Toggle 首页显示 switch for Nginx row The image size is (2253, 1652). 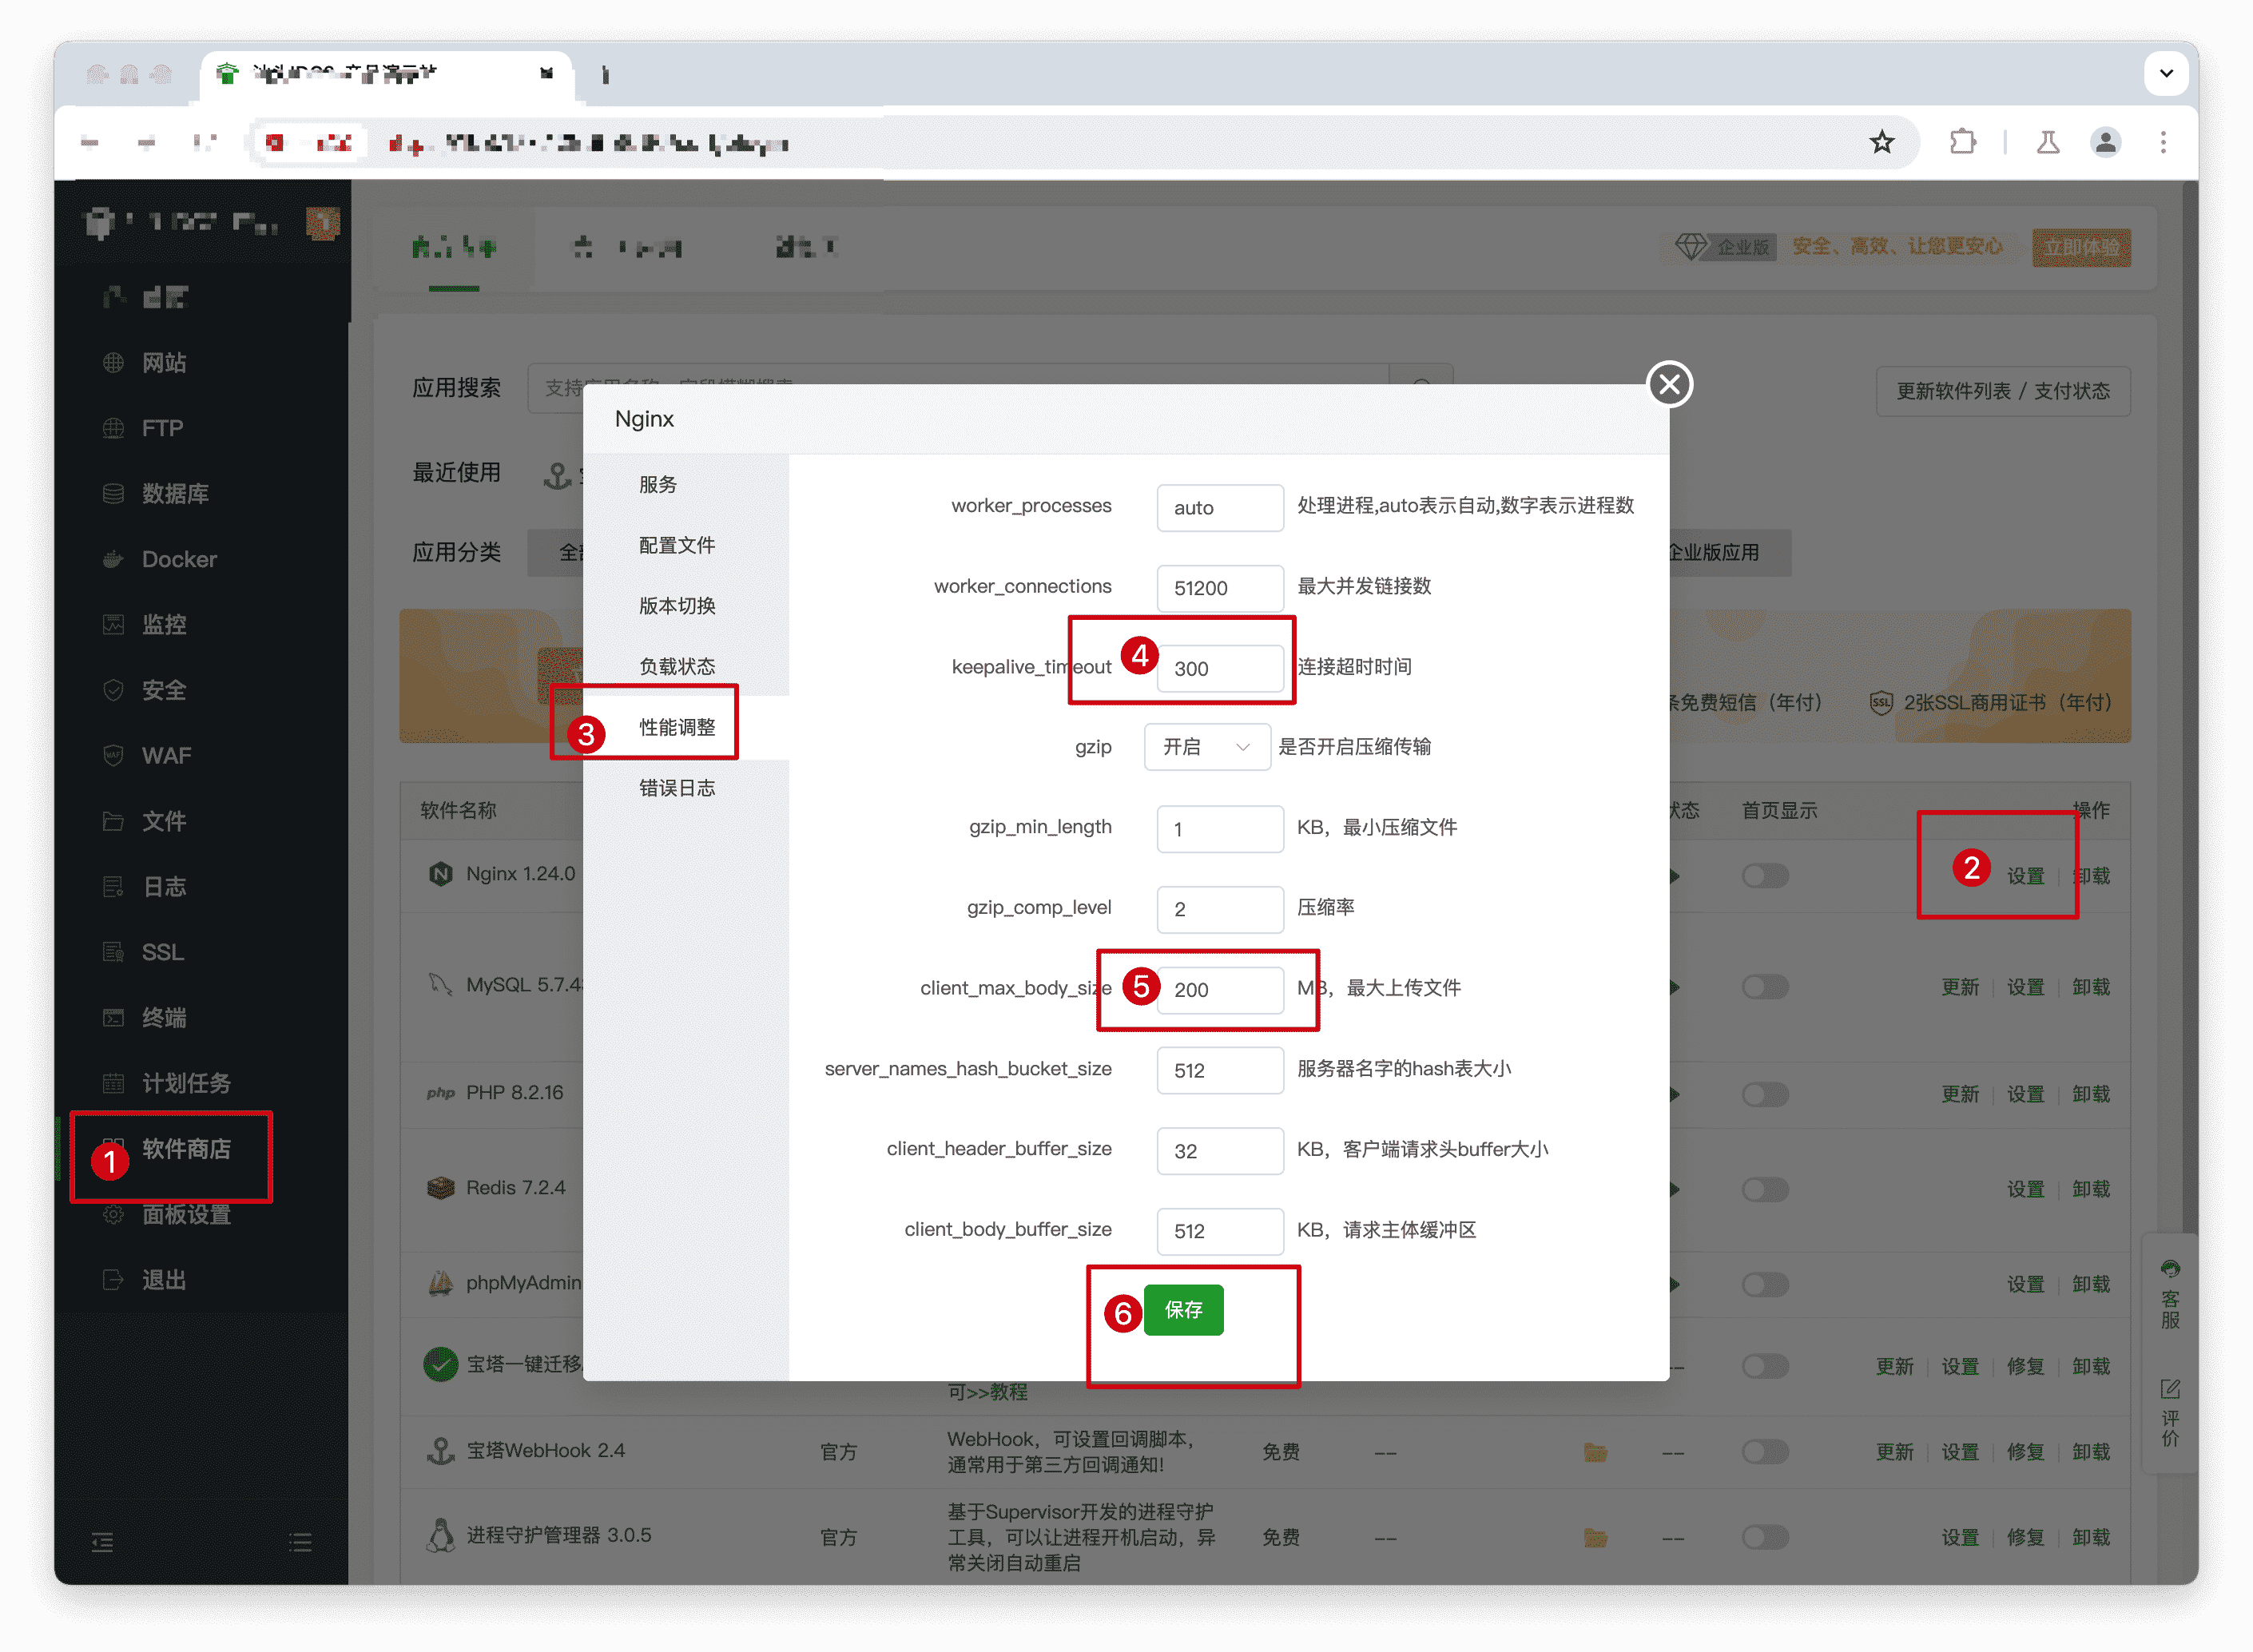1765,876
